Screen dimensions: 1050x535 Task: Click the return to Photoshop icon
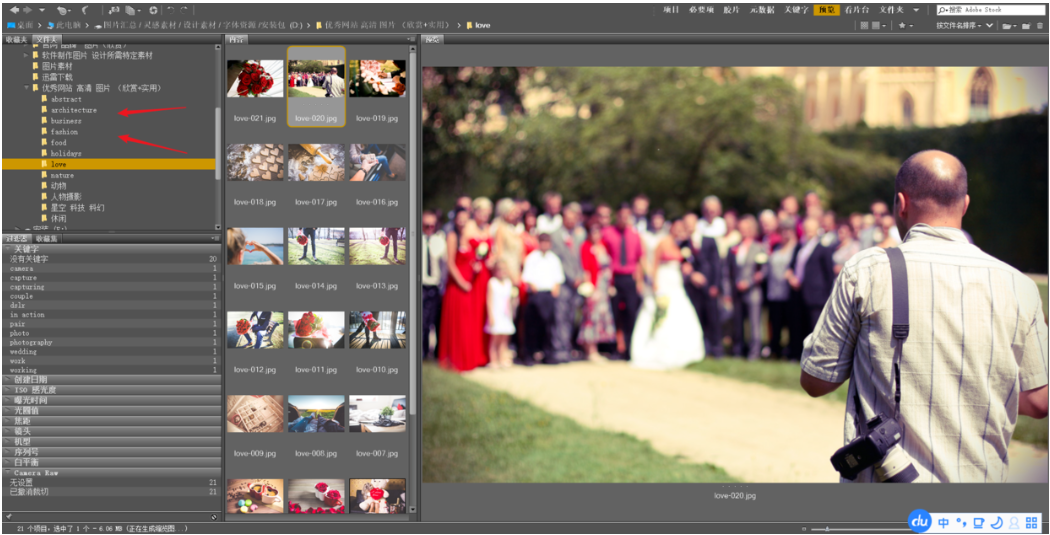pyautogui.click(x=85, y=10)
